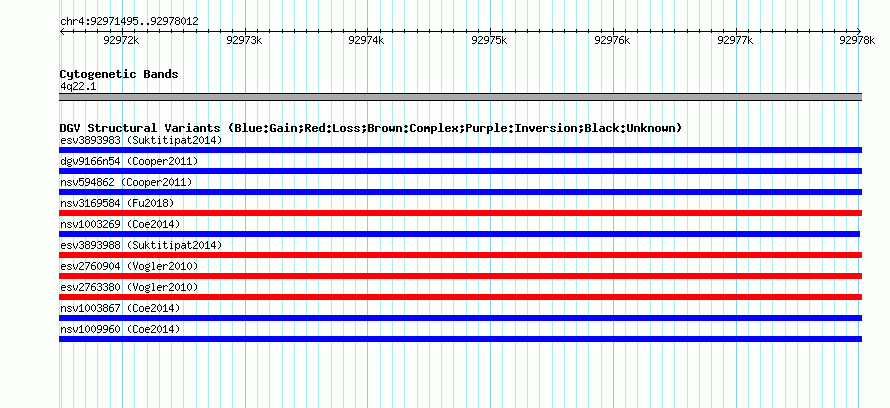Click the nsv1003867 (Coe2014) label
Image resolution: width=890 pixels, height=408 pixels.
point(120,308)
